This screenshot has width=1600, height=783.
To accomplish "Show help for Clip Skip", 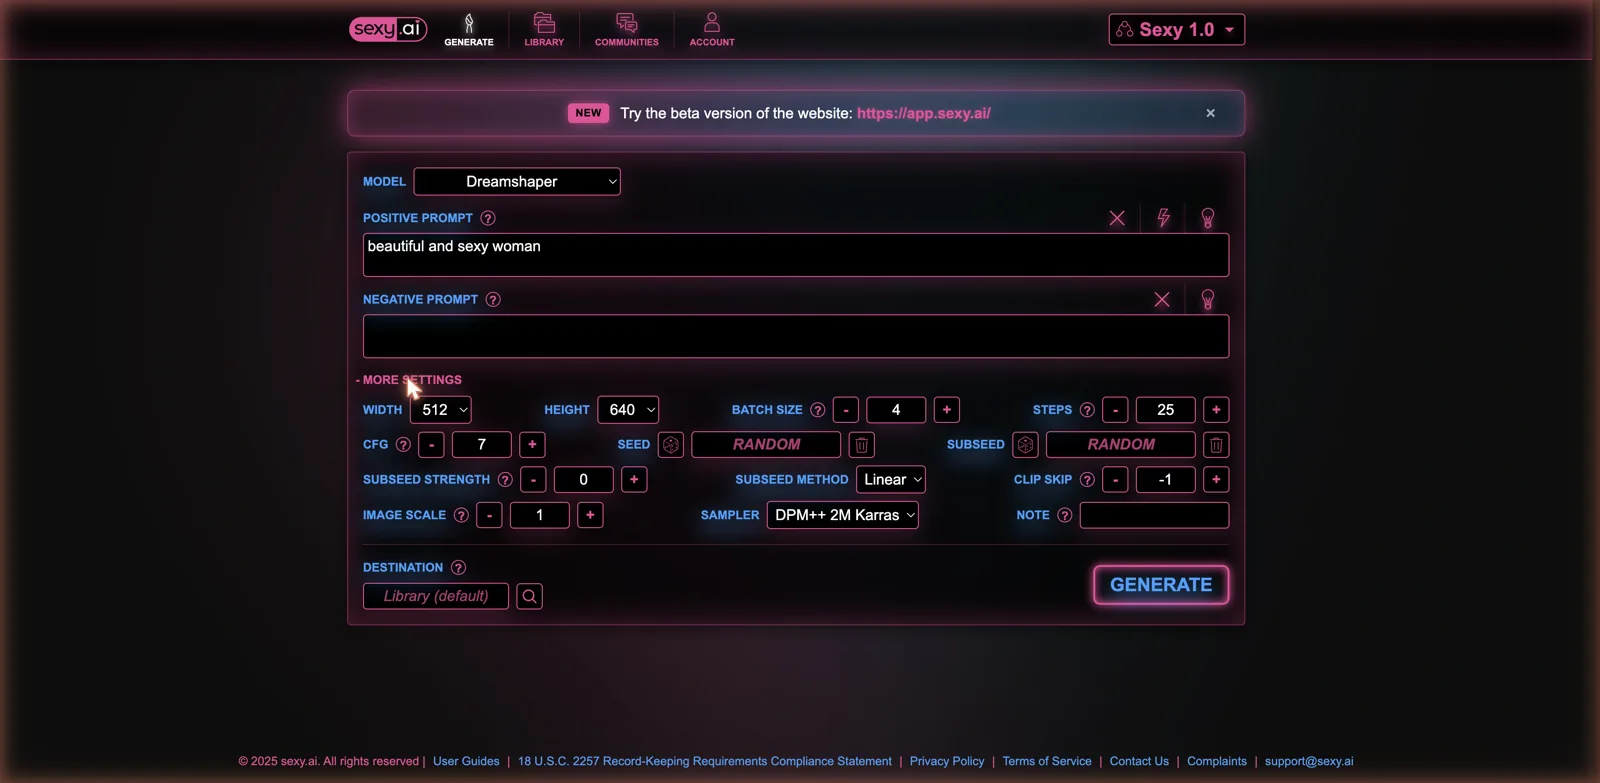I will 1087,480.
